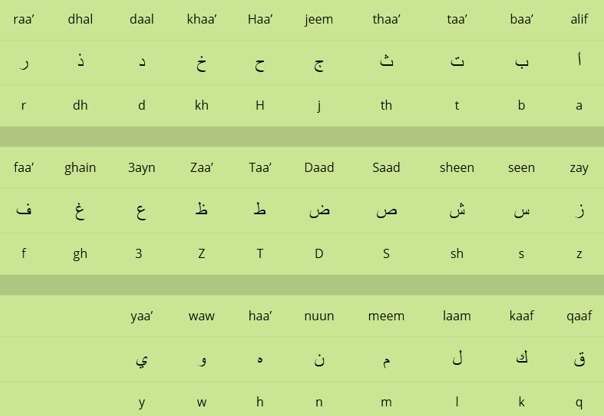Click the letter name "ghain"
Screen dimensions: 604x416
80,167
